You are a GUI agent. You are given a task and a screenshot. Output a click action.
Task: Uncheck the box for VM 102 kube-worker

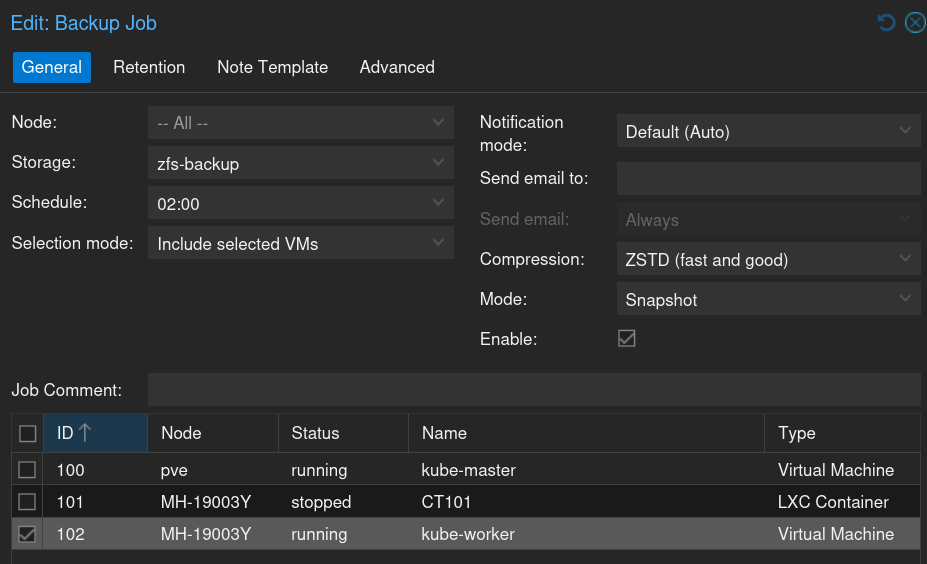pyautogui.click(x=28, y=534)
